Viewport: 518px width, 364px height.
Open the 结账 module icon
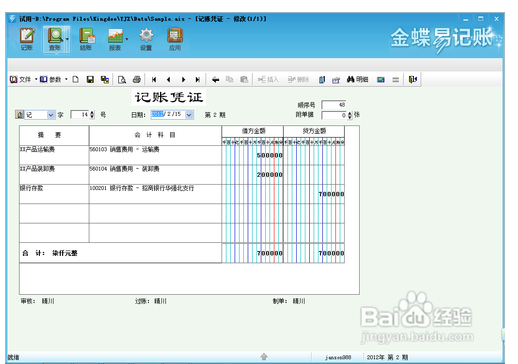tap(86, 39)
